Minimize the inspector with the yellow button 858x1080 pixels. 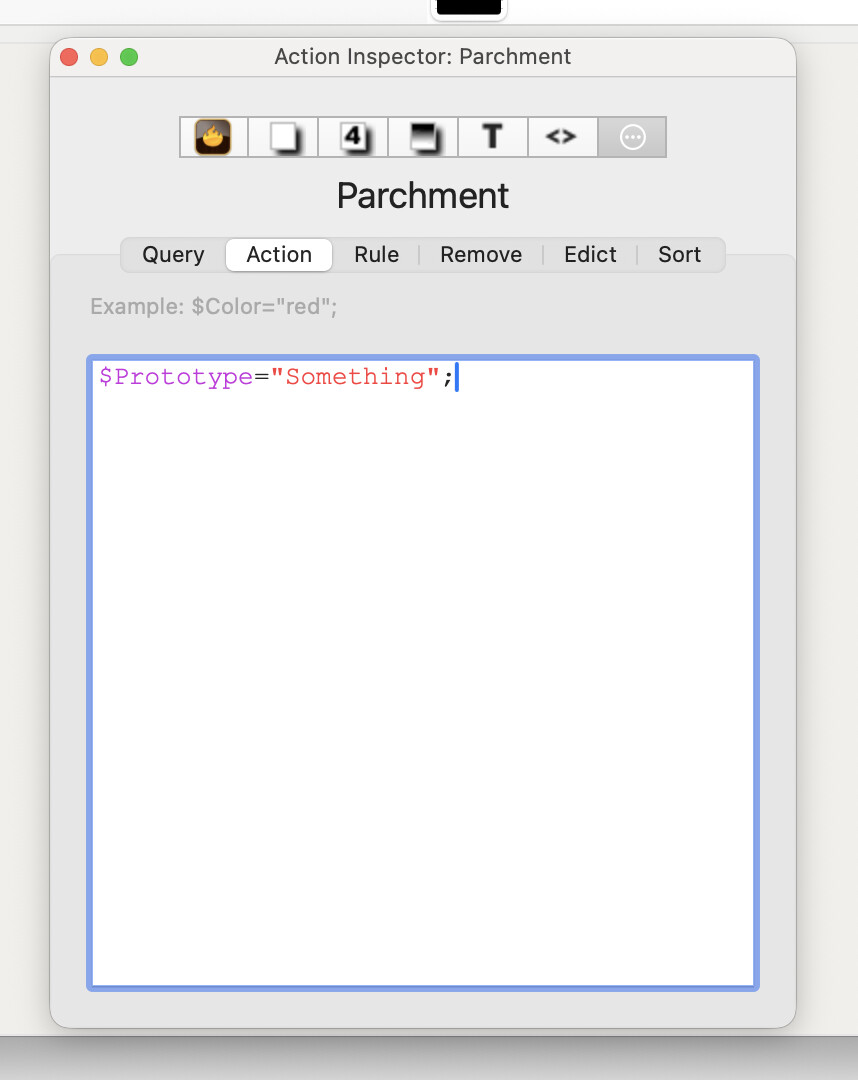tap(99, 57)
